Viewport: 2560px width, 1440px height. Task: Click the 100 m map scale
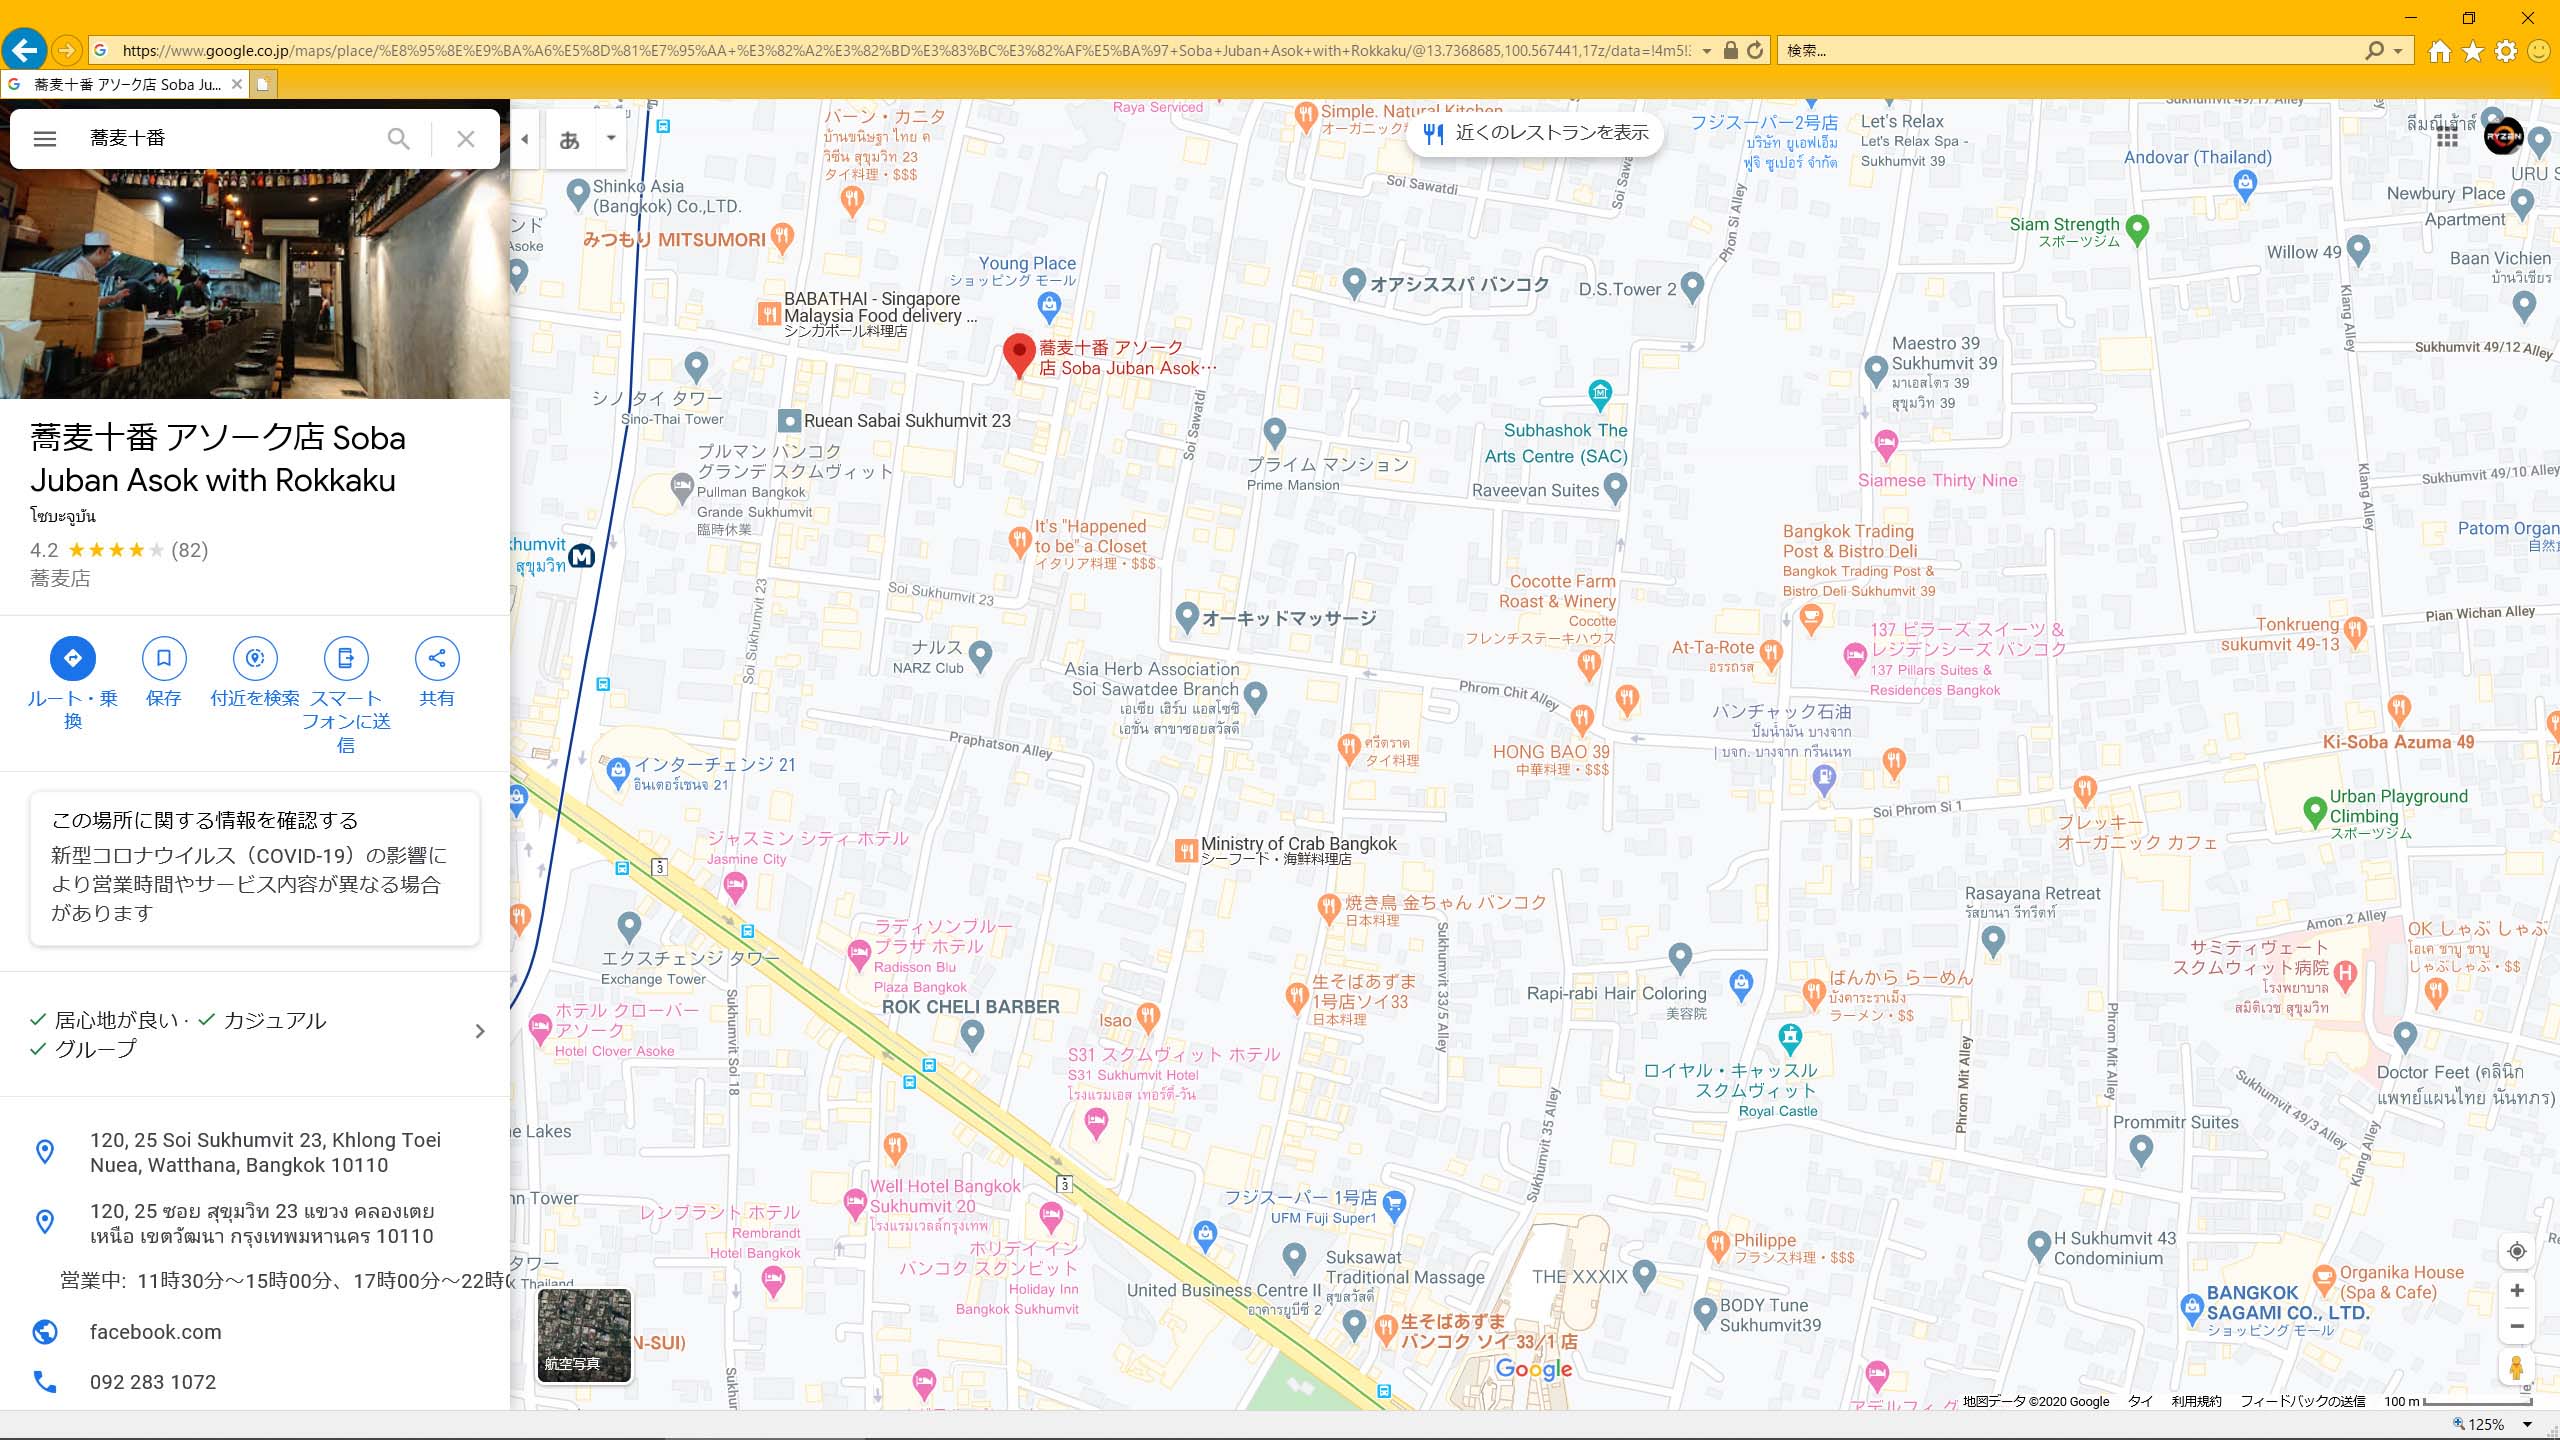pos(2458,1401)
